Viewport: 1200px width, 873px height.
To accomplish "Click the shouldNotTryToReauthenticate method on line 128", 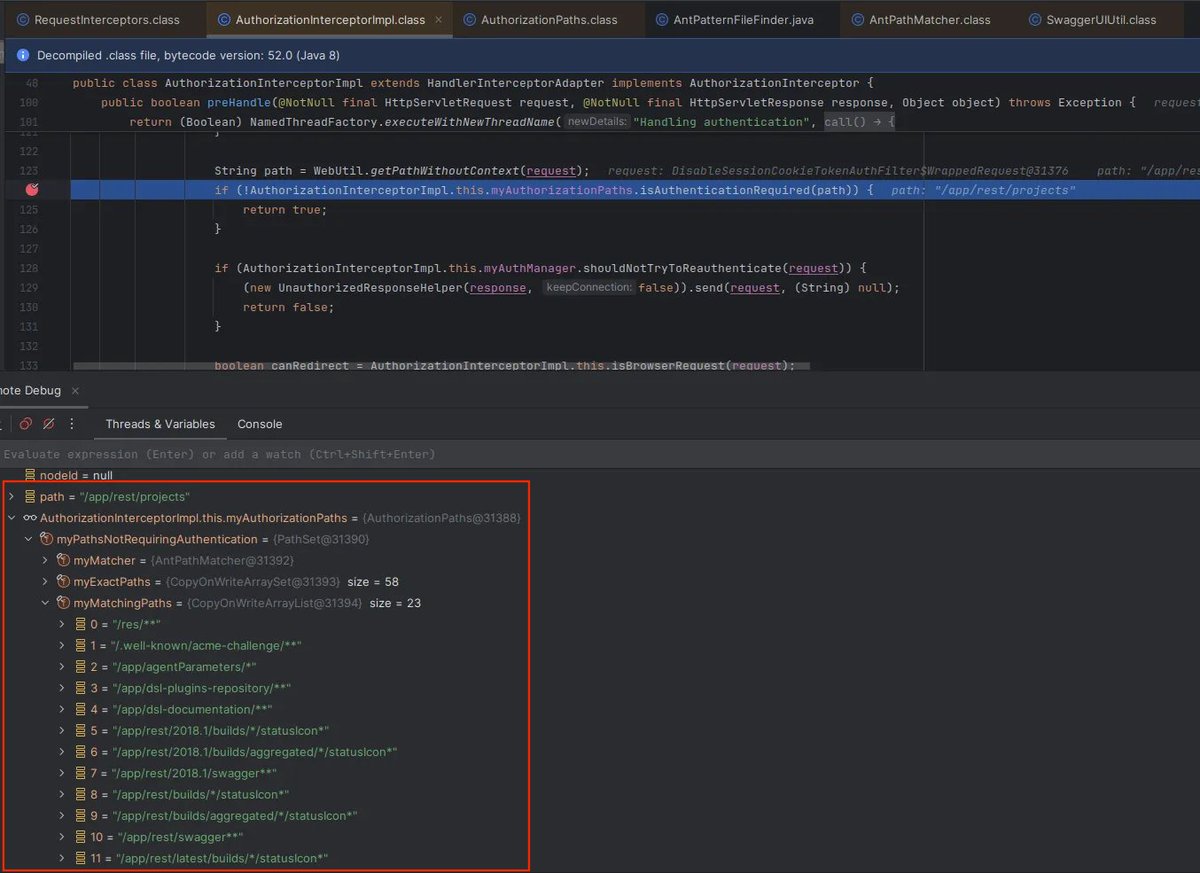I will (680, 268).
